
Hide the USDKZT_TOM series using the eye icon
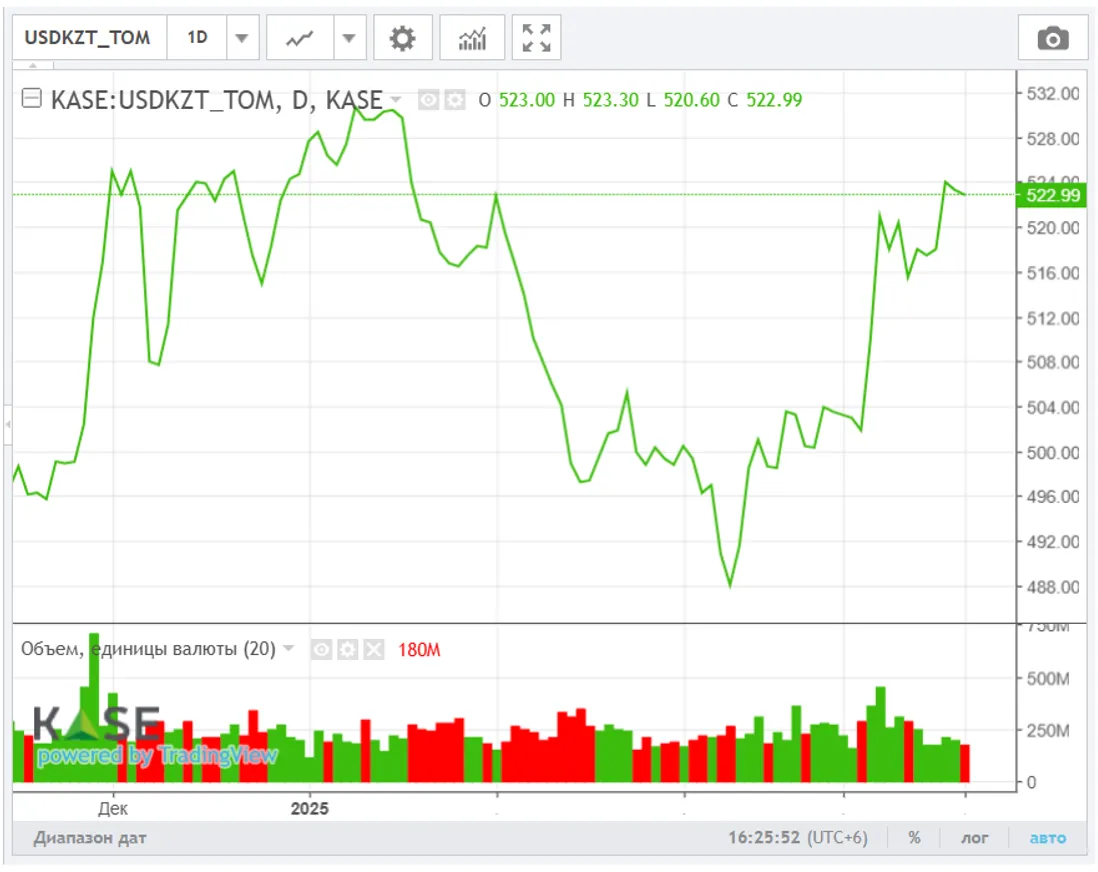[429, 100]
